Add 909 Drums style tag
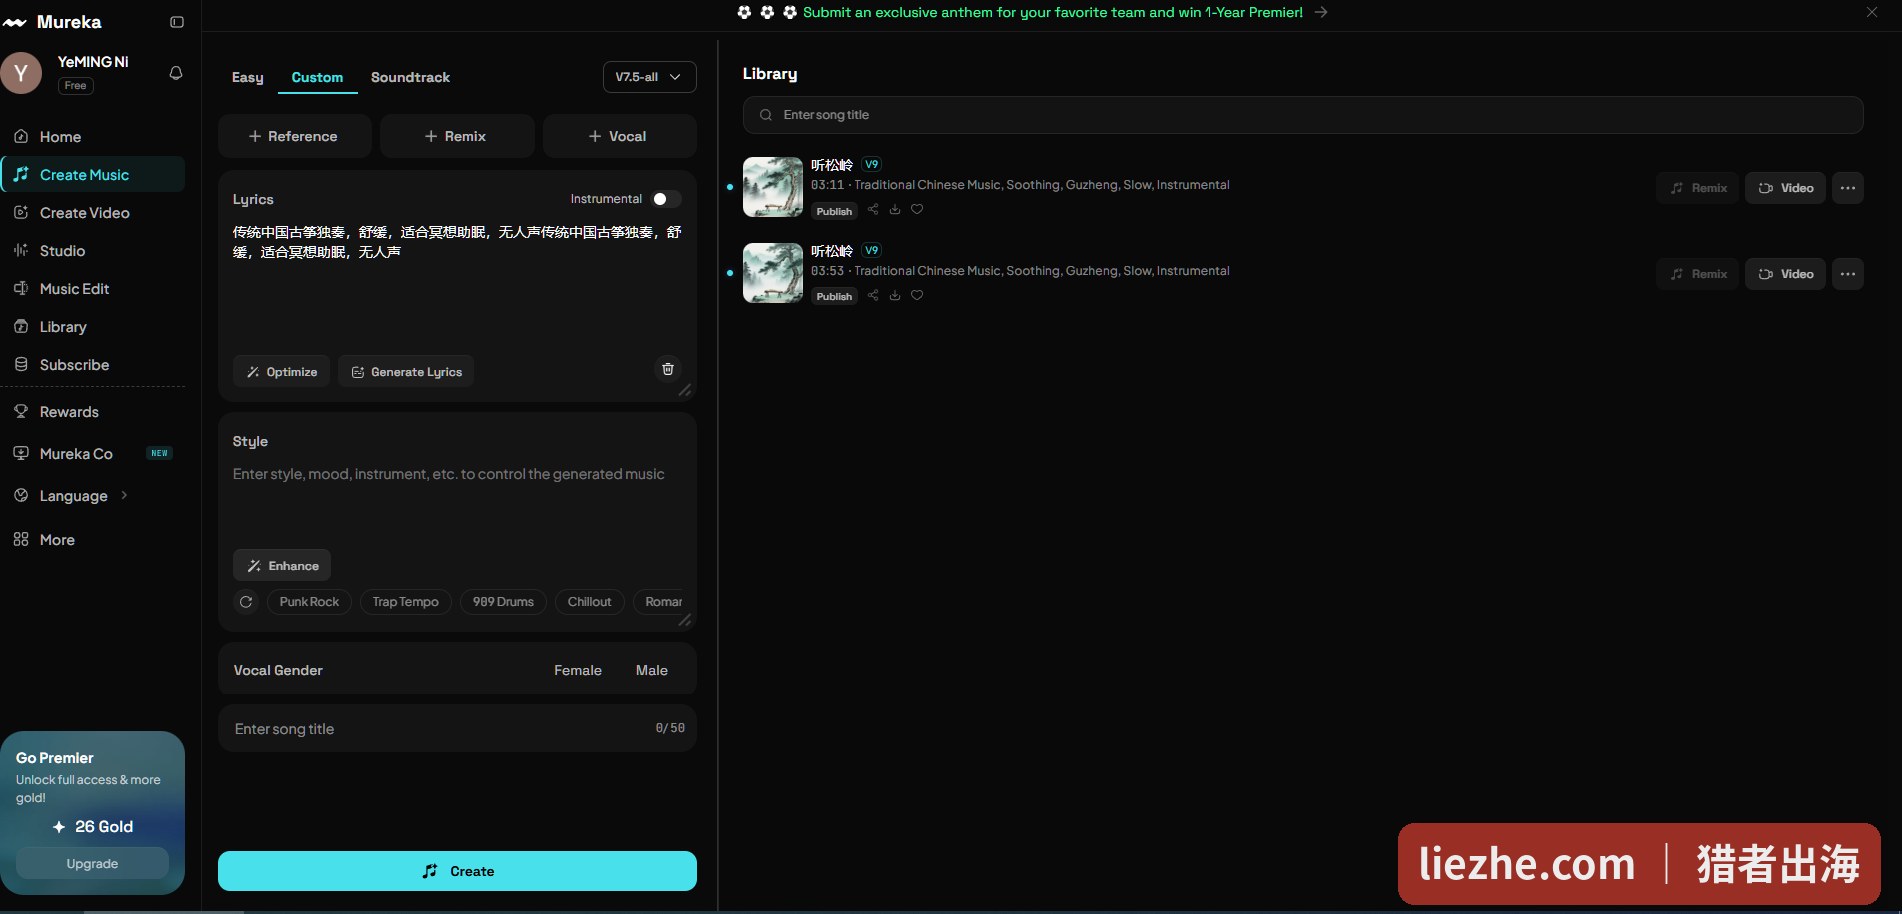Image resolution: width=1902 pixels, height=914 pixels. [503, 602]
